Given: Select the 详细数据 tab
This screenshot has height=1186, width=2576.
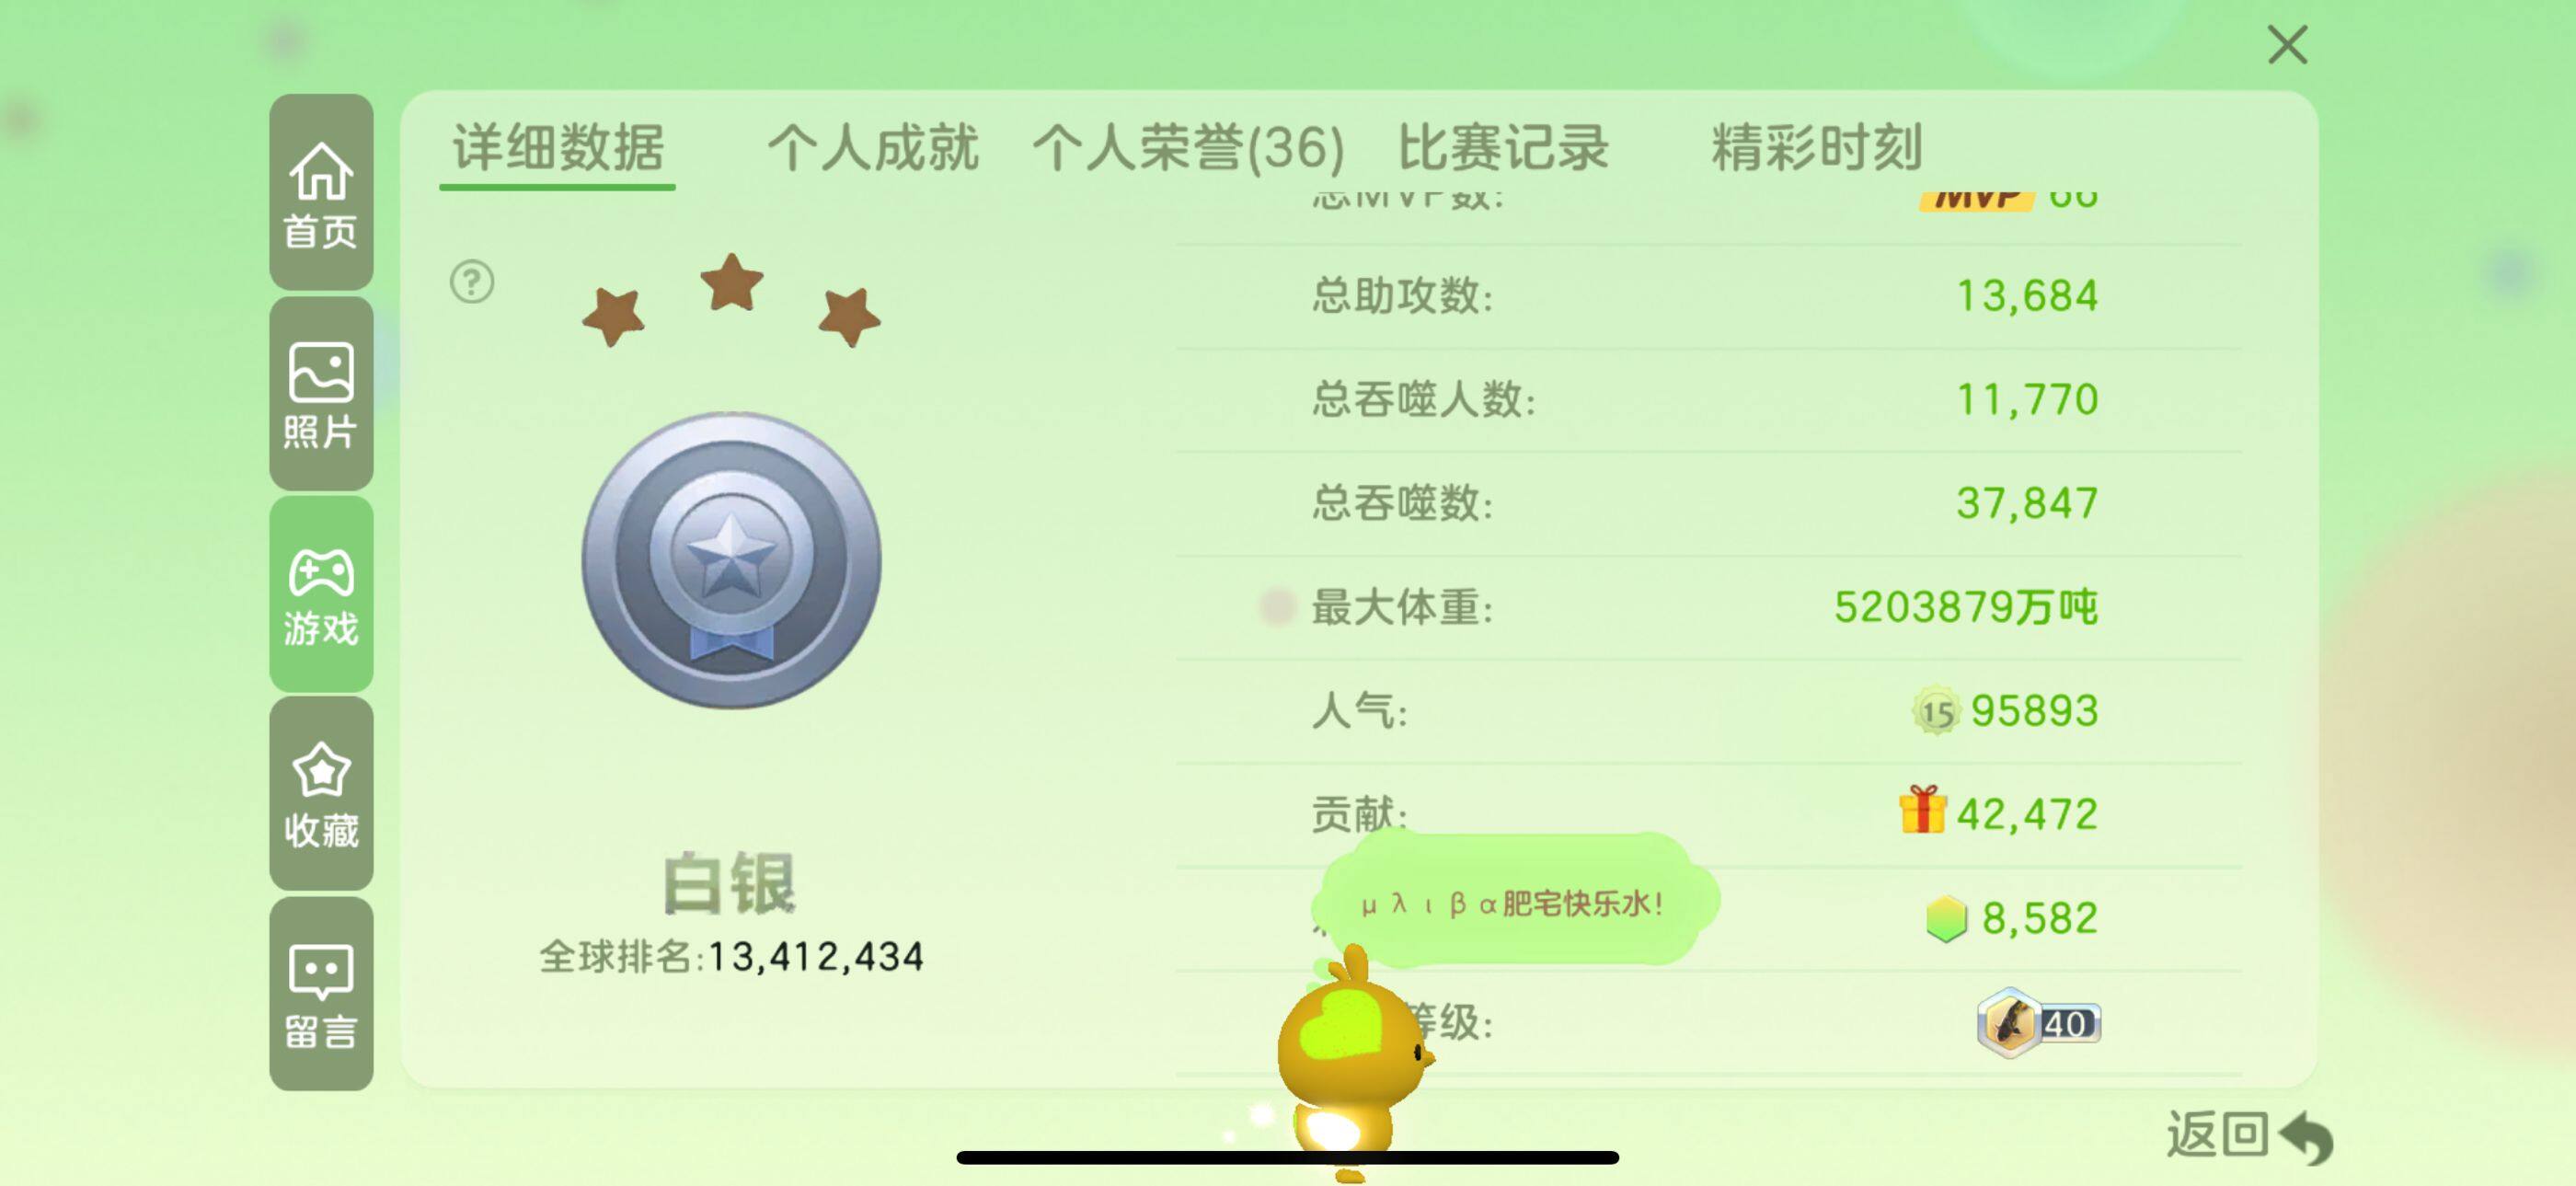Looking at the screenshot, I should (558, 148).
